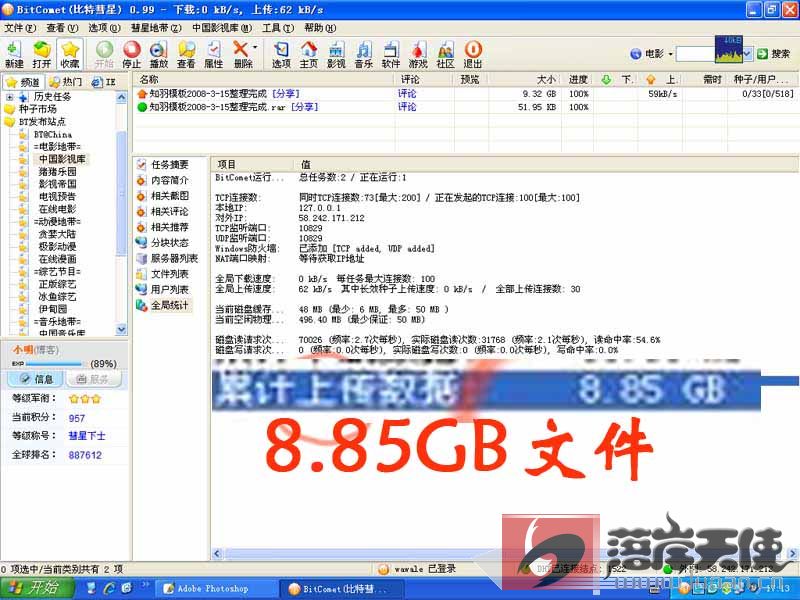Screen dimensions: 800x600
Task: Expand the 历史任务 tree node
Action: (x=9, y=97)
